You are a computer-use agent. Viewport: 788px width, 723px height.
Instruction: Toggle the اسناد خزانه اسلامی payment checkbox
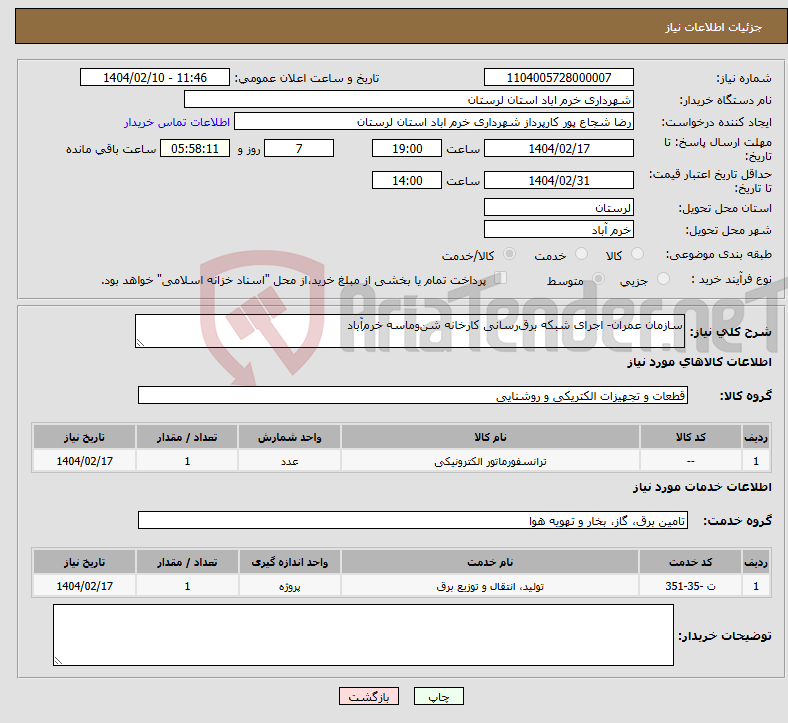pos(501,278)
